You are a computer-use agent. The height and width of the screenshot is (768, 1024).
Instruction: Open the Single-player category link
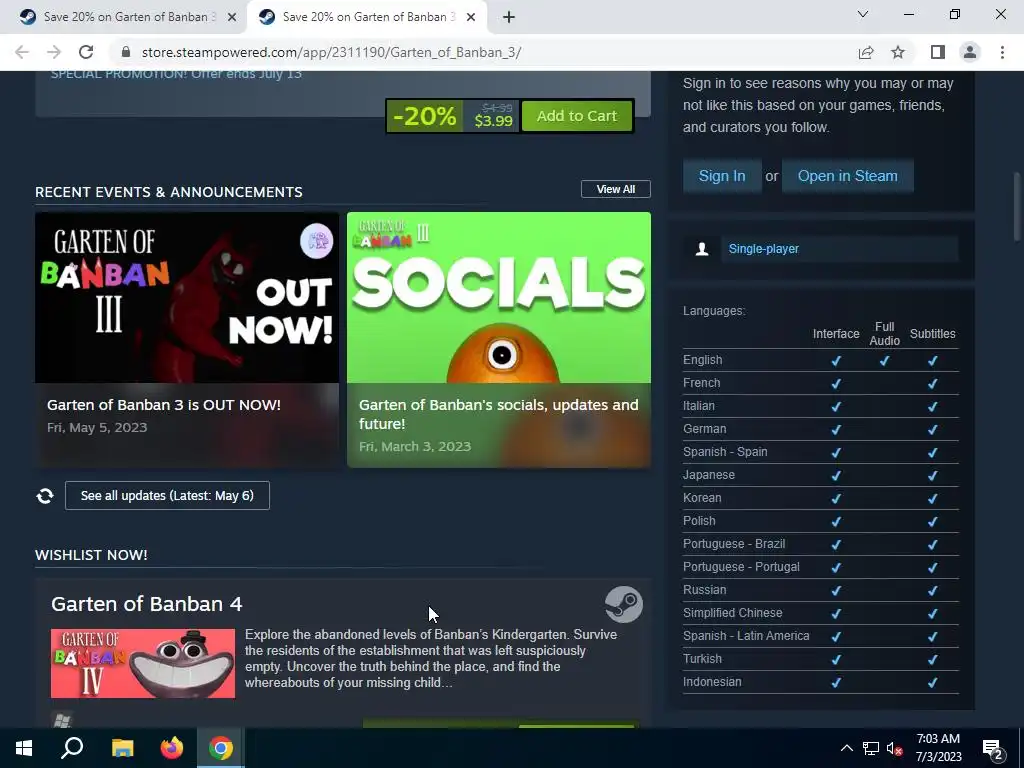(763, 249)
